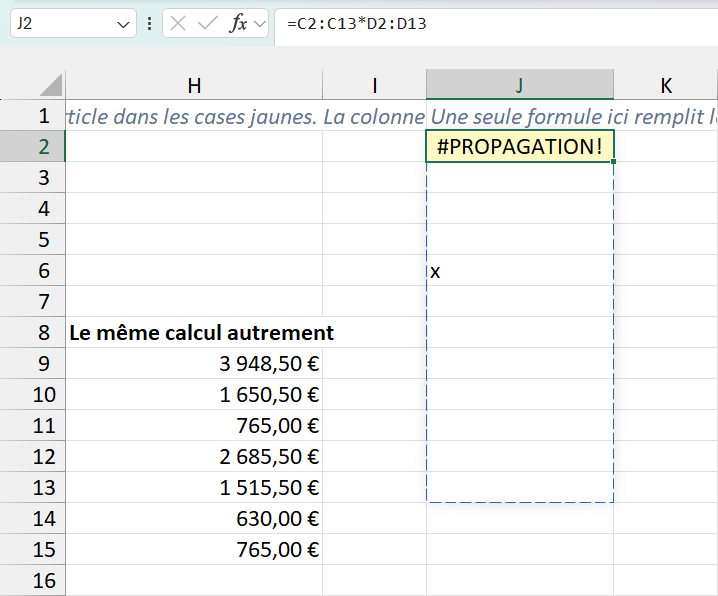
Task: Select row 10 header
Action: tap(33, 395)
